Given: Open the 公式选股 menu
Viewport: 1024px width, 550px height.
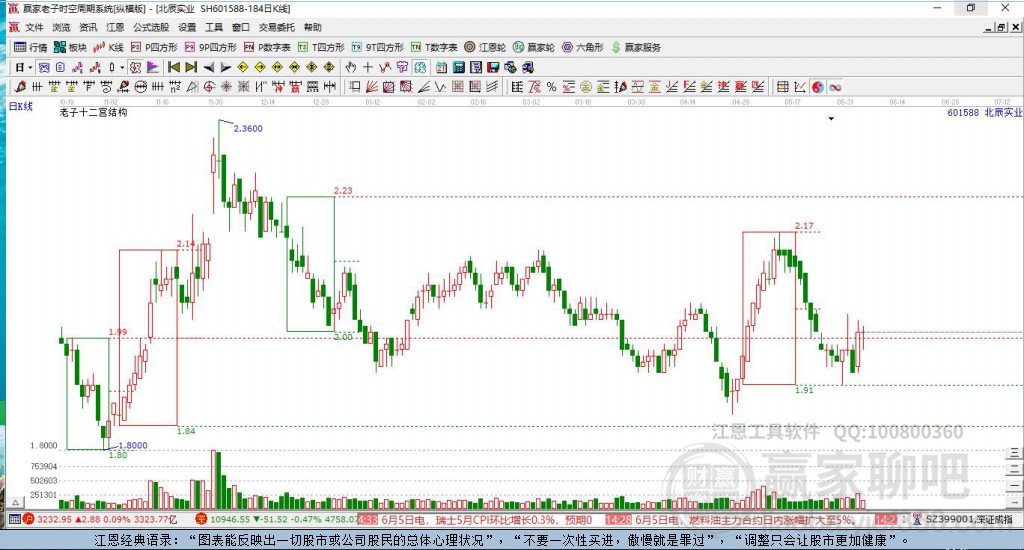Looking at the screenshot, I should [x=151, y=27].
